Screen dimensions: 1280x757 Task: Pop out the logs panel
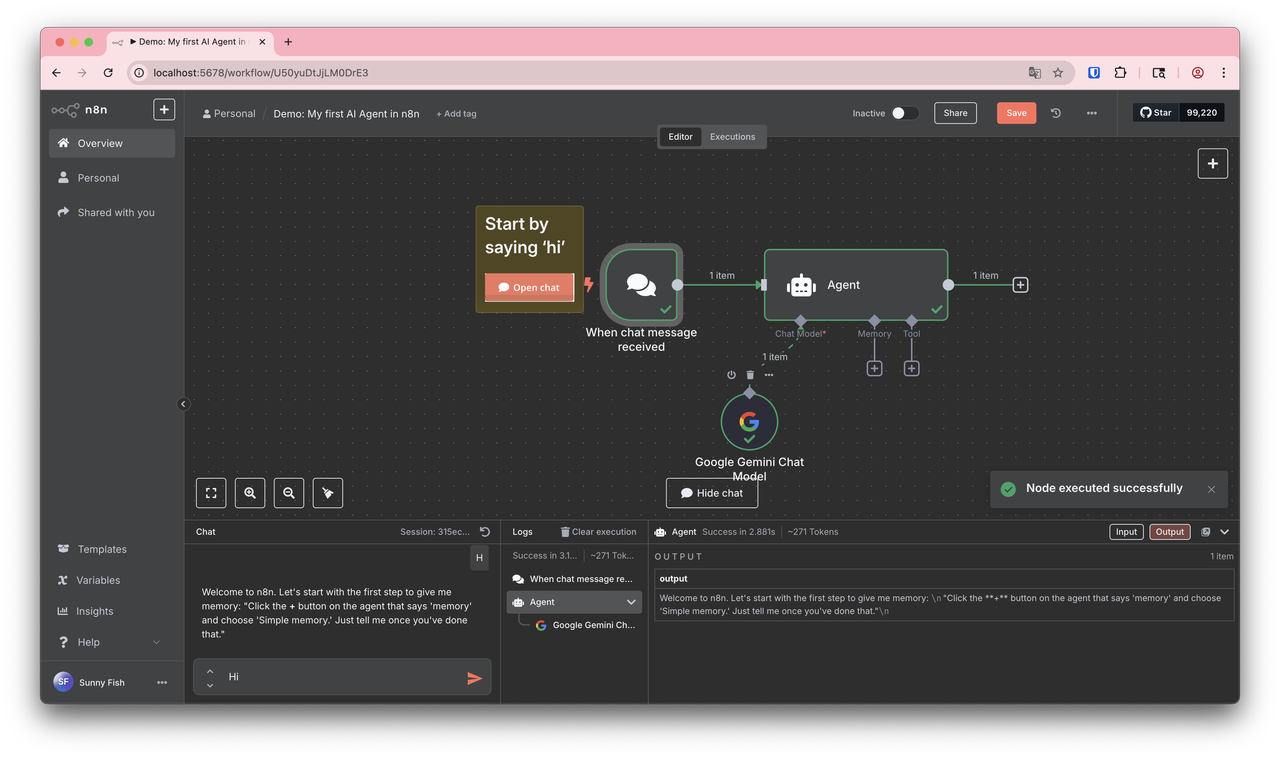pos(1205,532)
